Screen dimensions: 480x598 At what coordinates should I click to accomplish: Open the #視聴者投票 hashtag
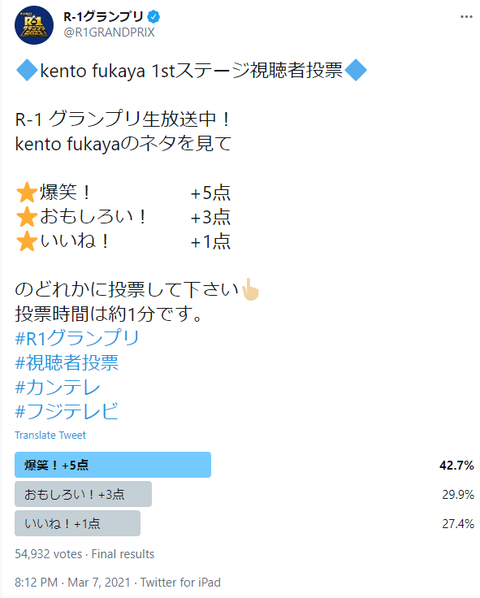click(x=67, y=362)
